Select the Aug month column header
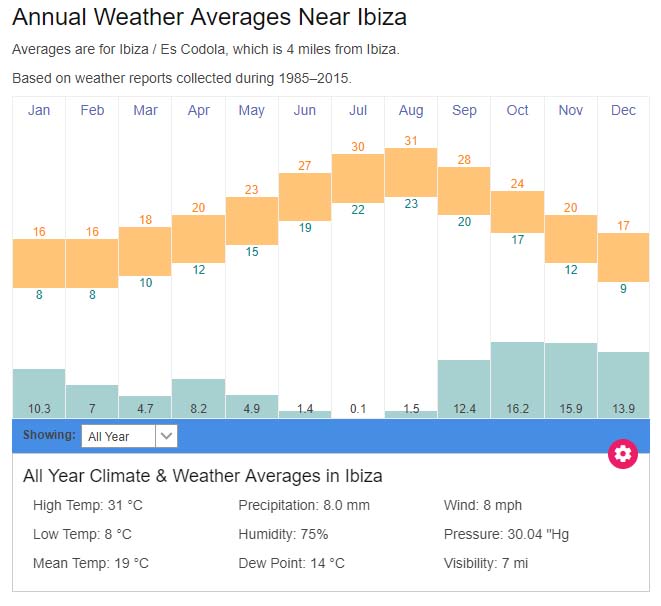 tap(411, 110)
